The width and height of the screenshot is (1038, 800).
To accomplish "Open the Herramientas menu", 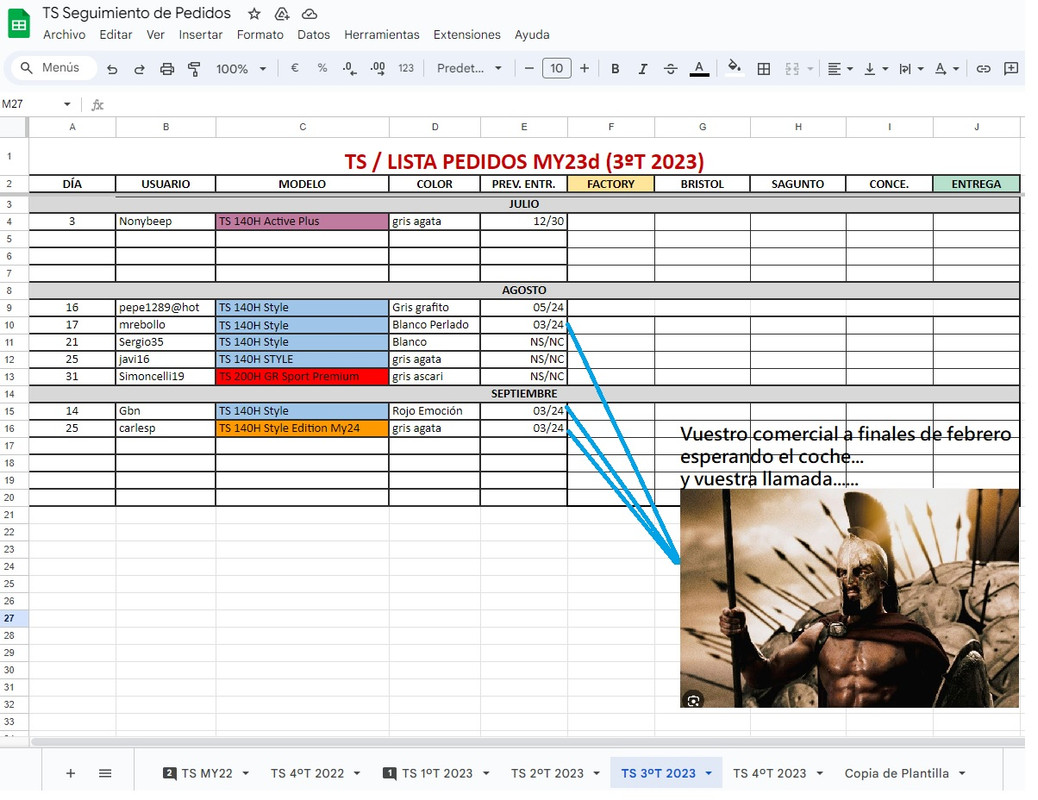I will click(382, 34).
